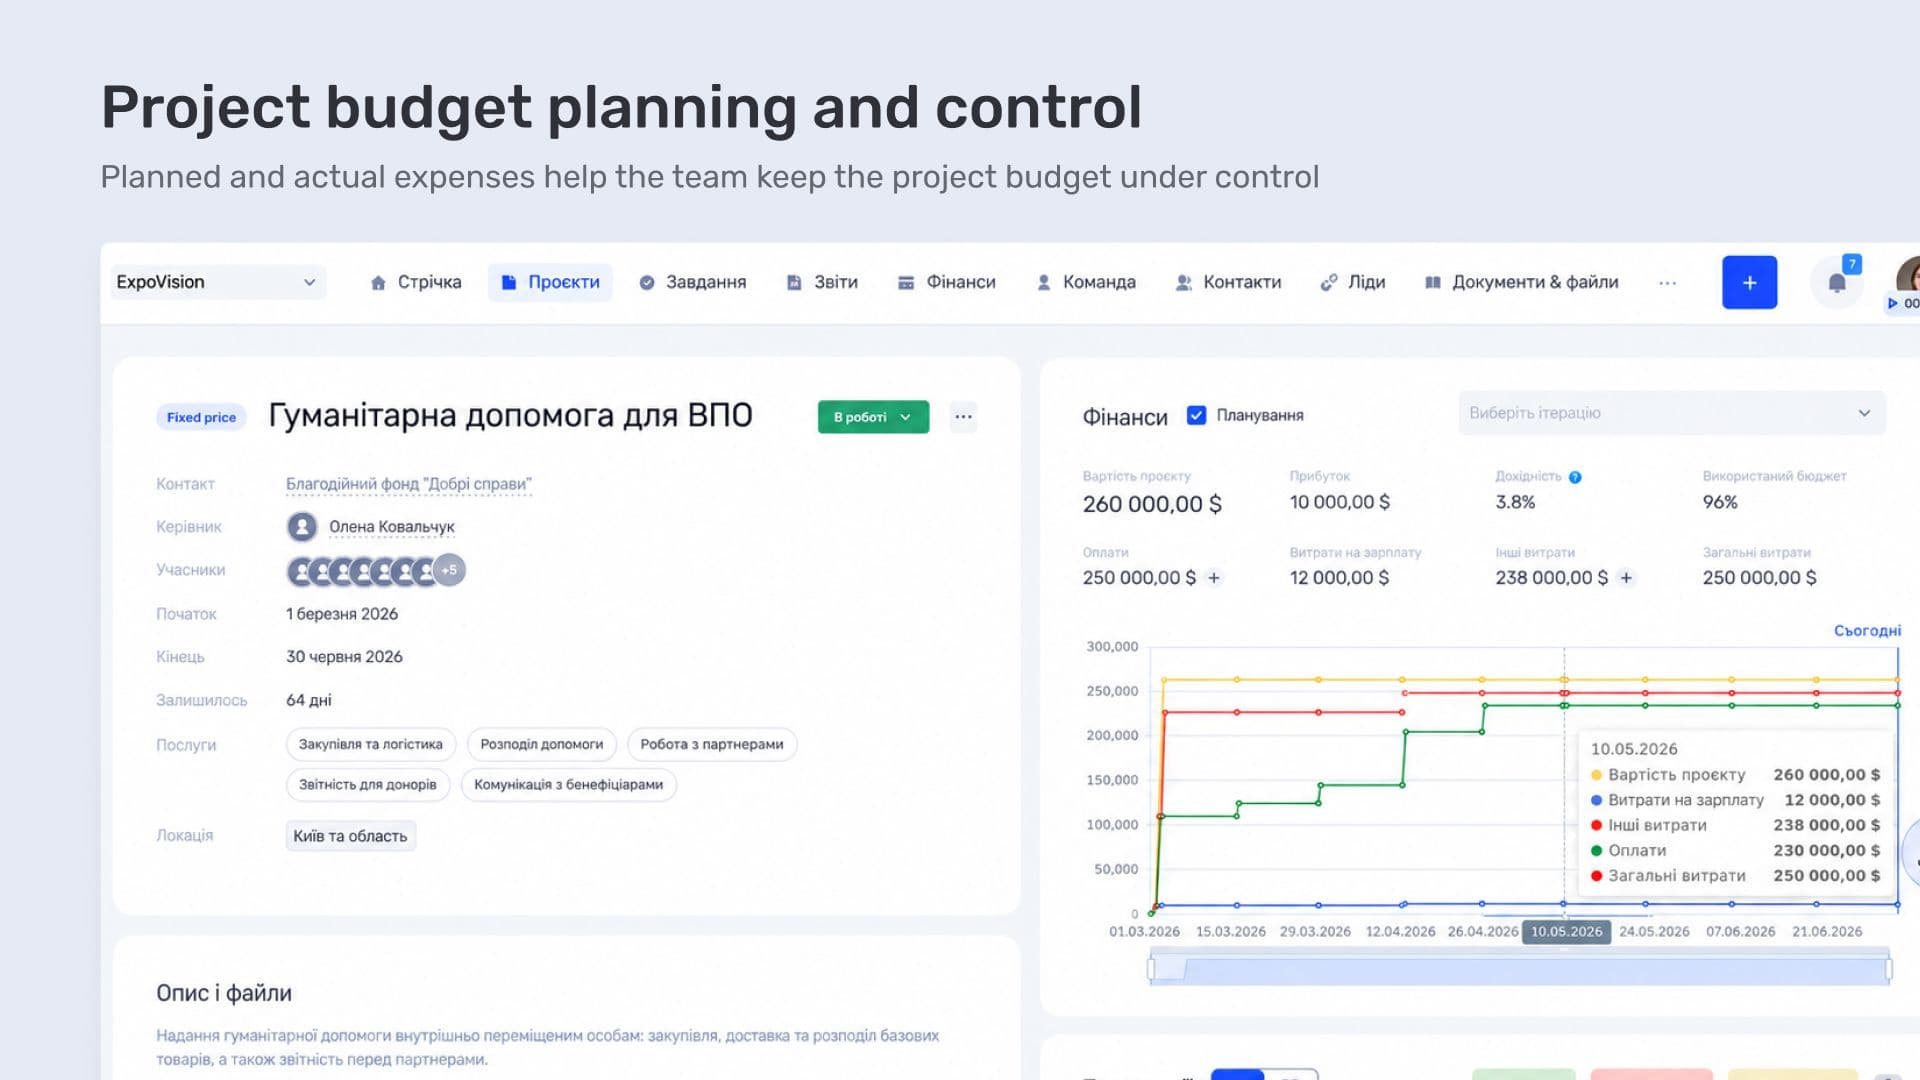Screen dimensions: 1920x1080
Task: Open the ExpoVision workspace dropdown
Action: tap(218, 282)
